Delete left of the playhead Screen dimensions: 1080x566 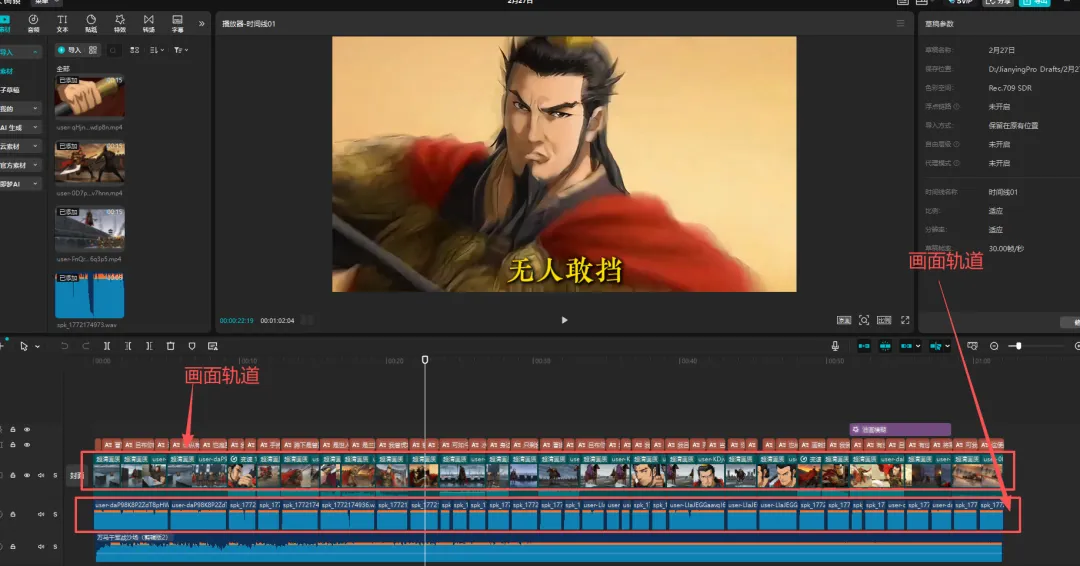click(x=128, y=346)
